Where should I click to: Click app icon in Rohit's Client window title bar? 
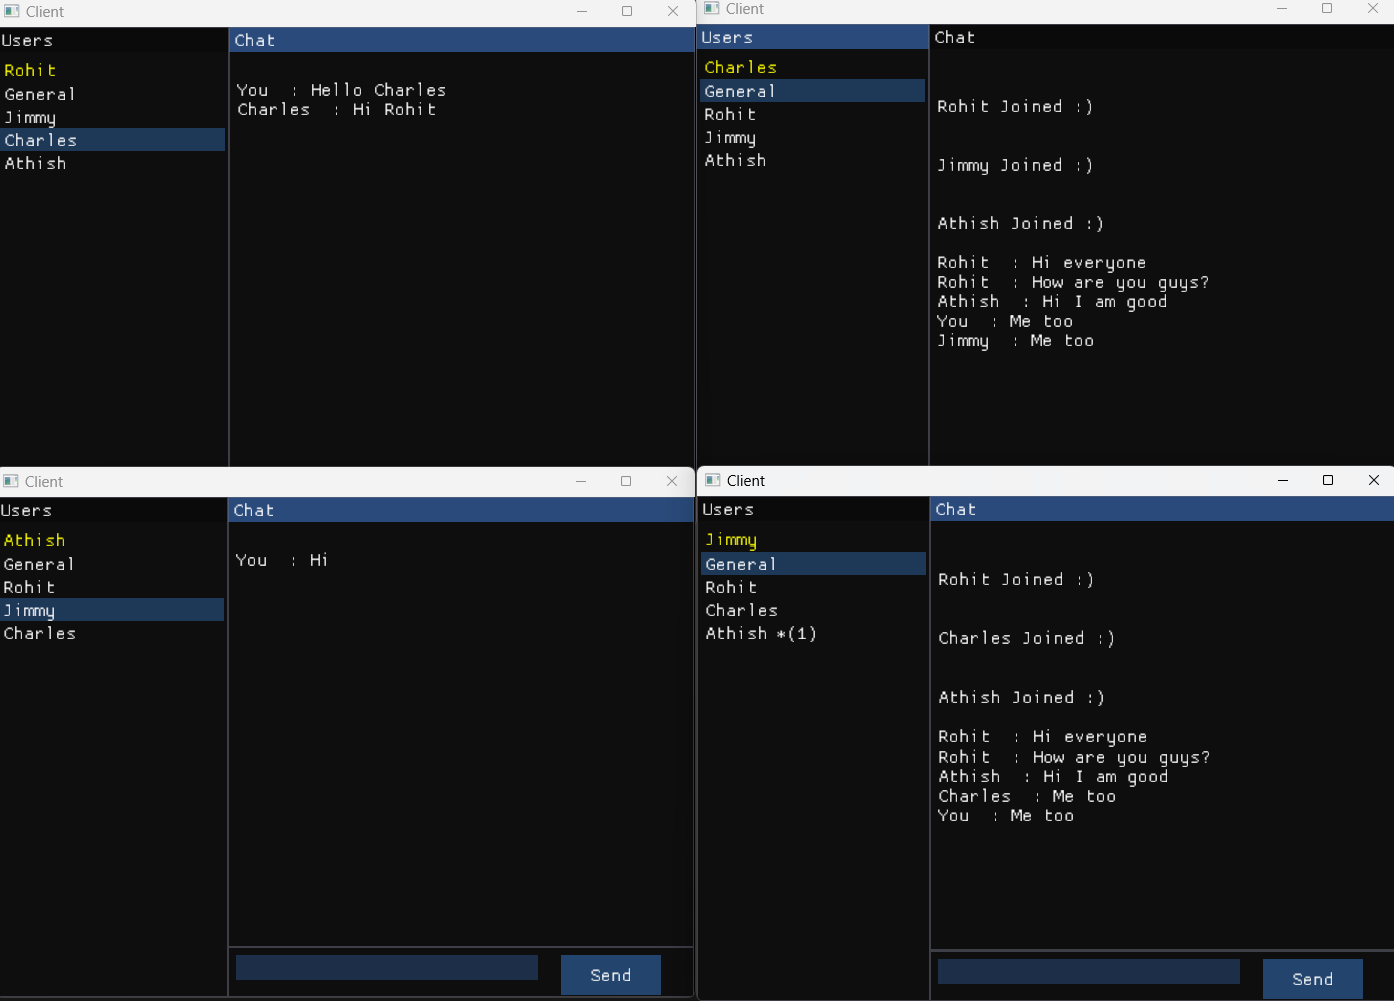[12, 12]
